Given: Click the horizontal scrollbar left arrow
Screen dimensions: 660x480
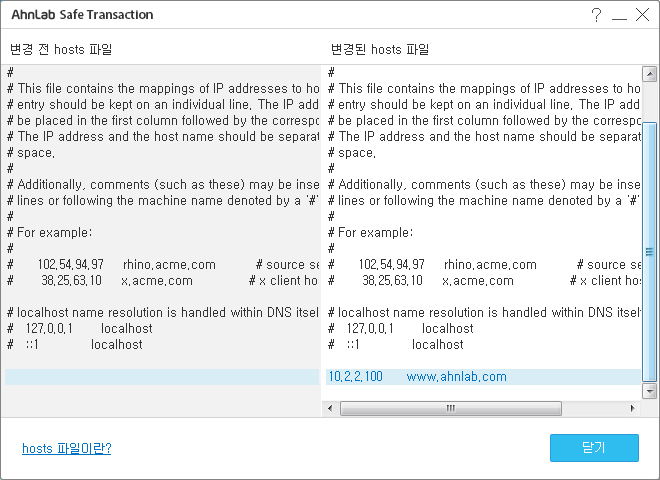Looking at the screenshot, I should tap(330, 408).
